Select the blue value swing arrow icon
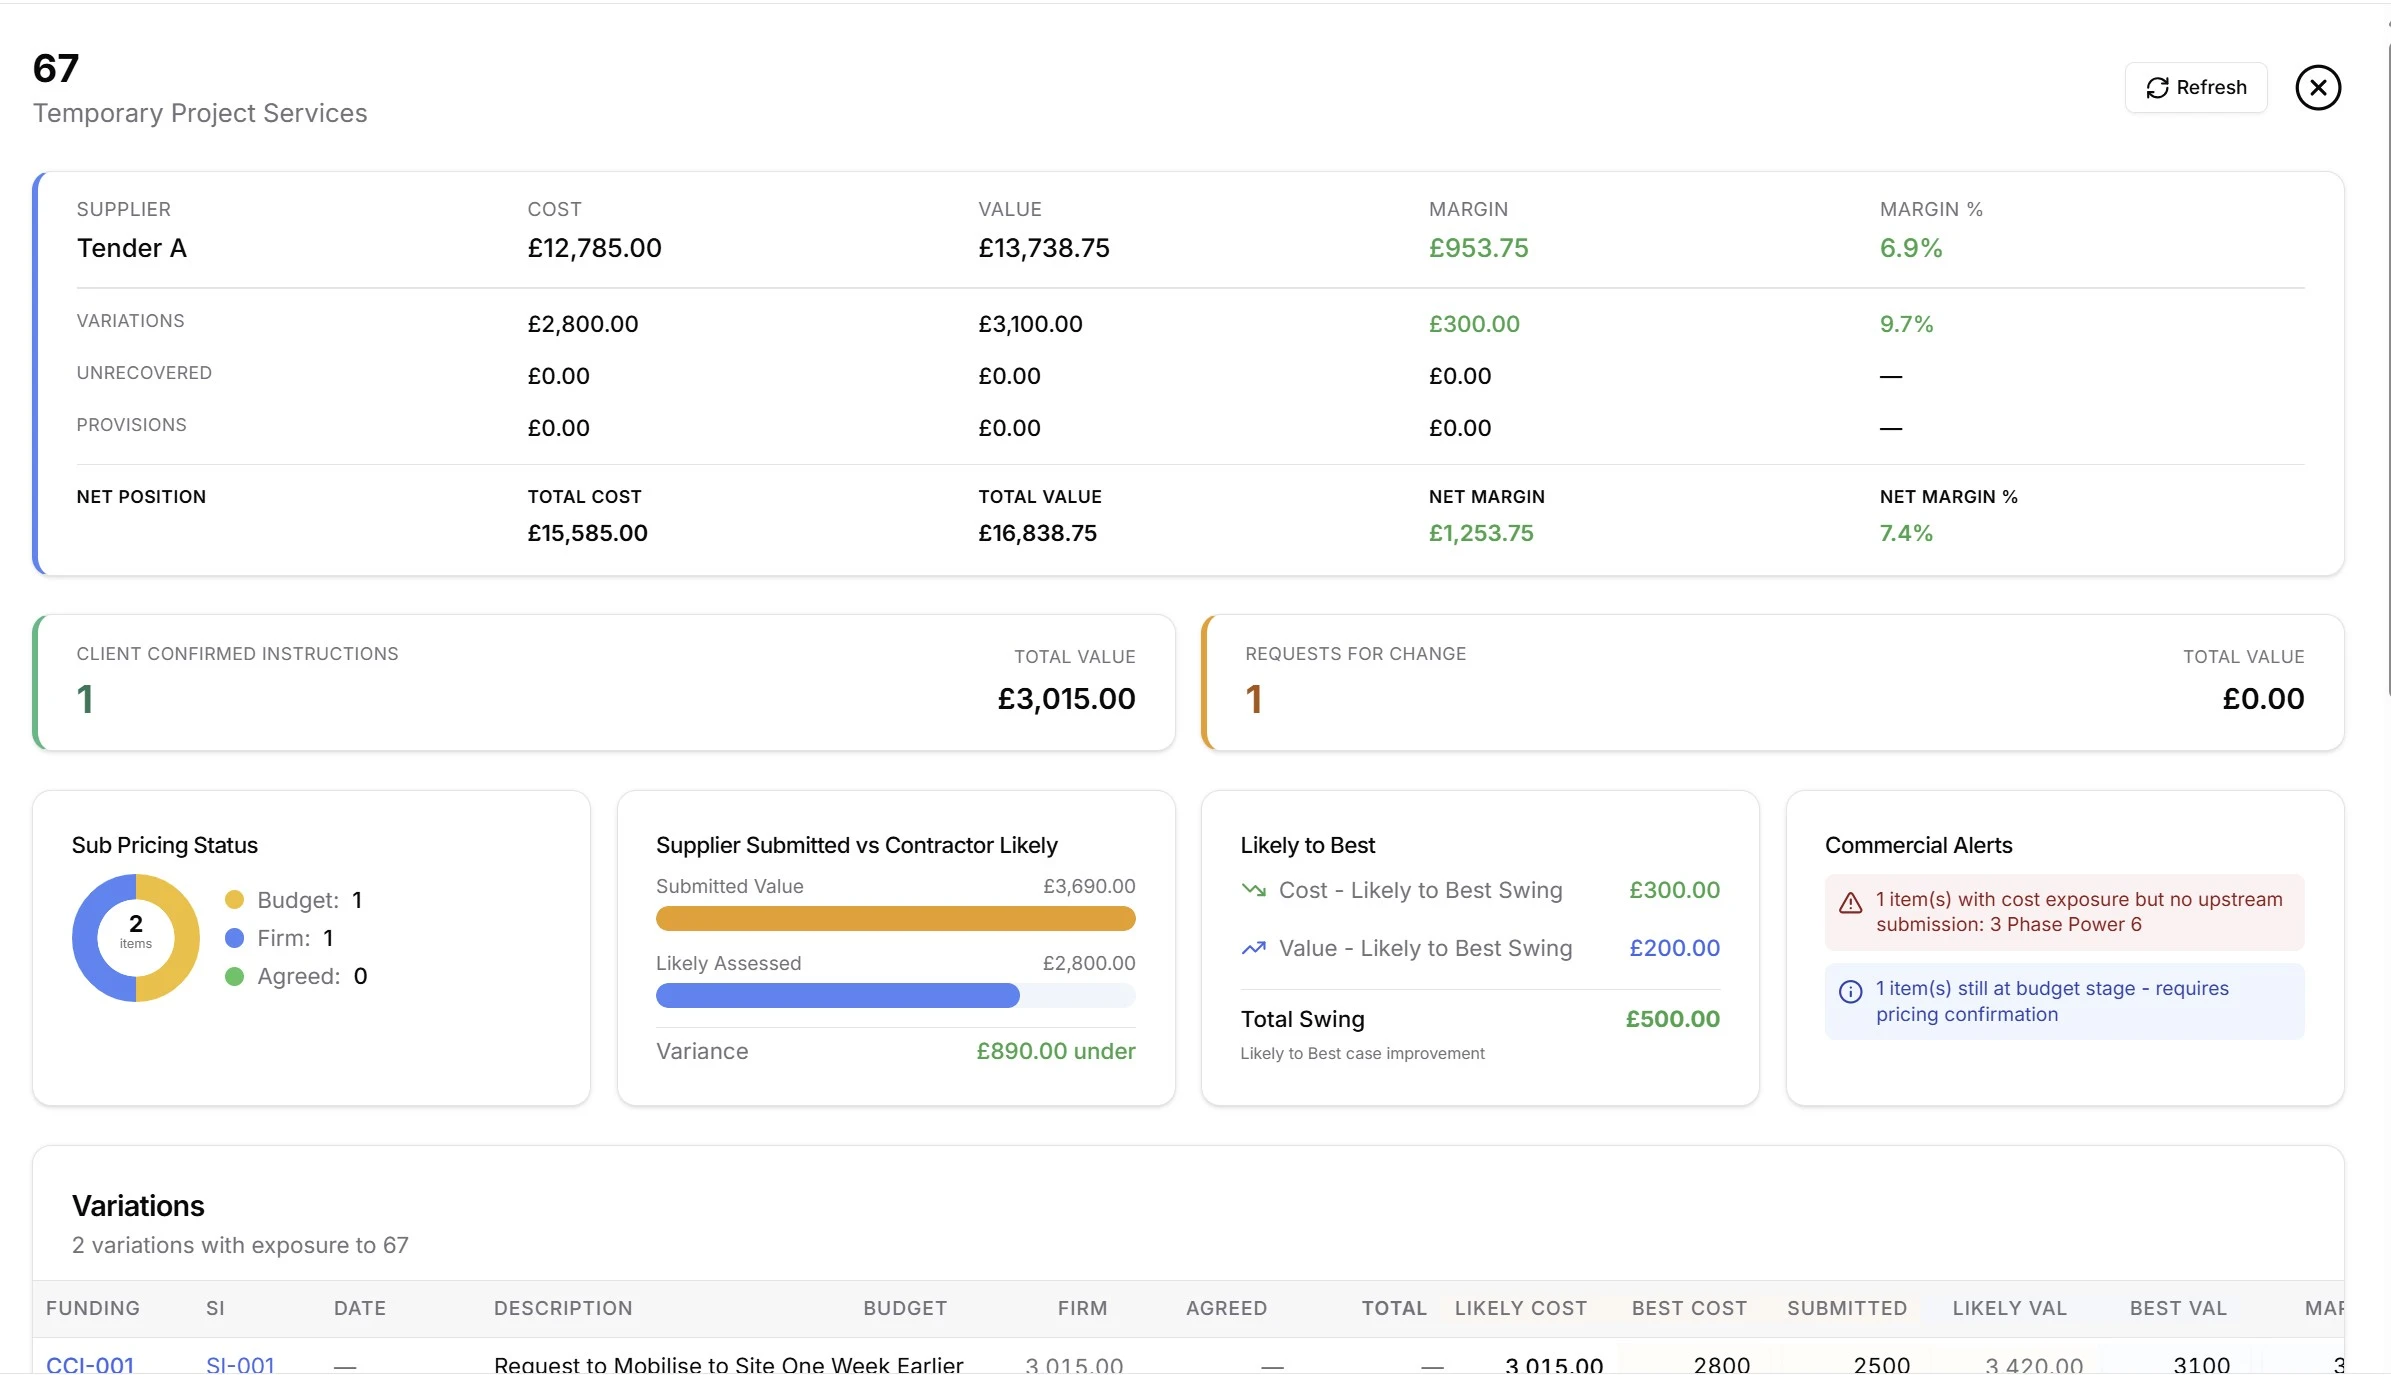The width and height of the screenshot is (2391, 1375). click(x=1253, y=948)
